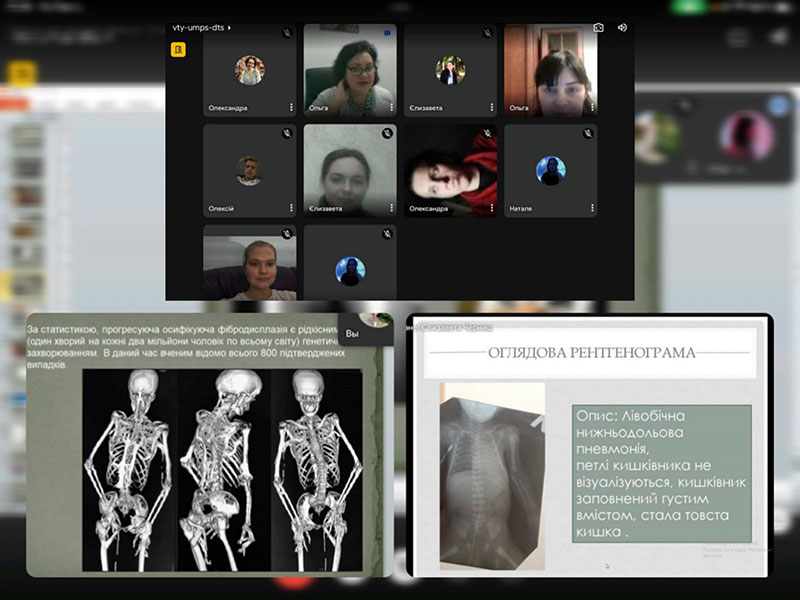Select the chest X-ray photo on the slide
The image size is (800, 600).
[x=492, y=475]
